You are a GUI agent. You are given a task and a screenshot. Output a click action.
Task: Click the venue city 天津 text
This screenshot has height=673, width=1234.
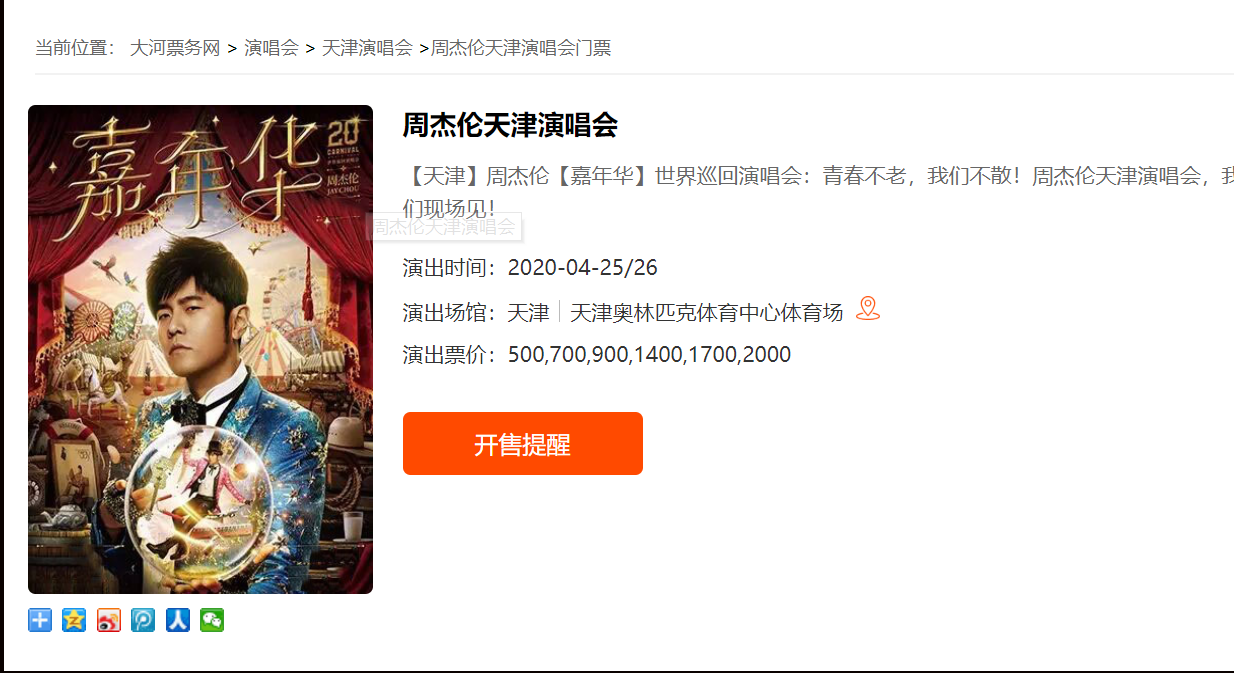click(528, 312)
